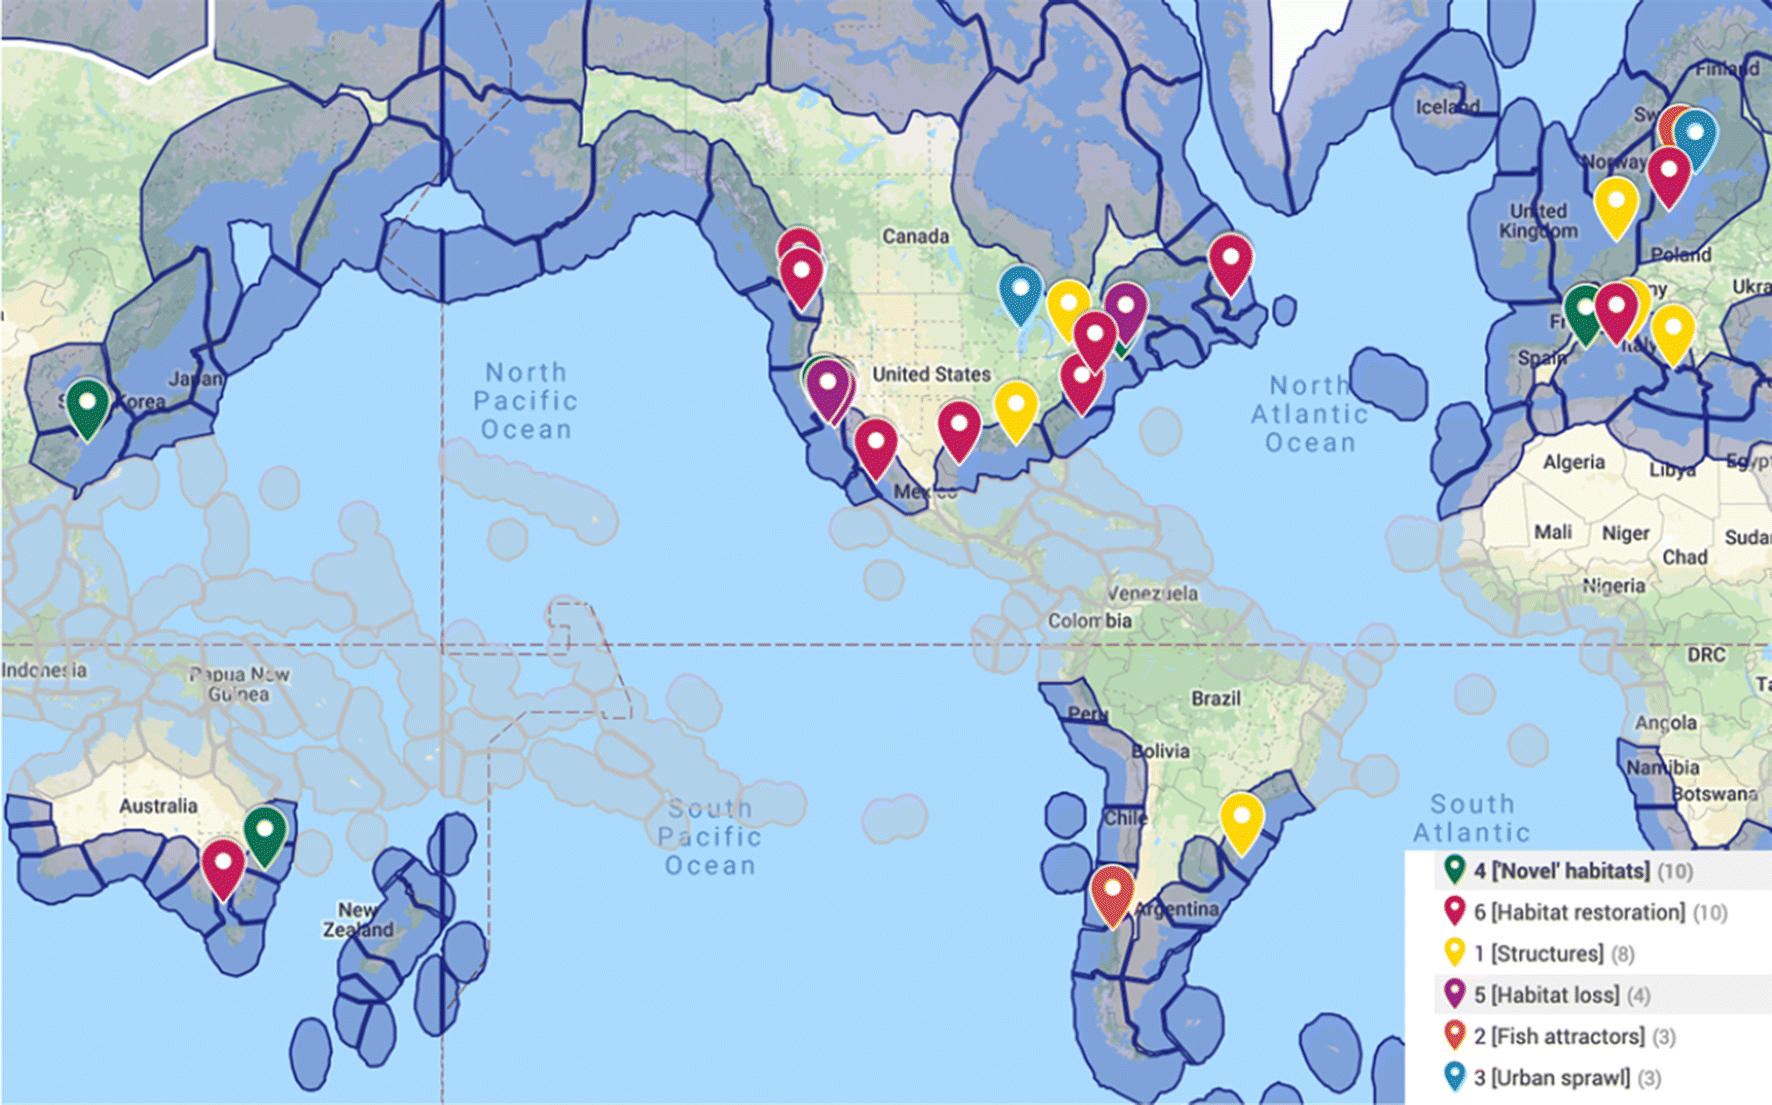1772x1105 pixels.
Task: Select the purple pin on California's coast
Action: tap(828, 390)
